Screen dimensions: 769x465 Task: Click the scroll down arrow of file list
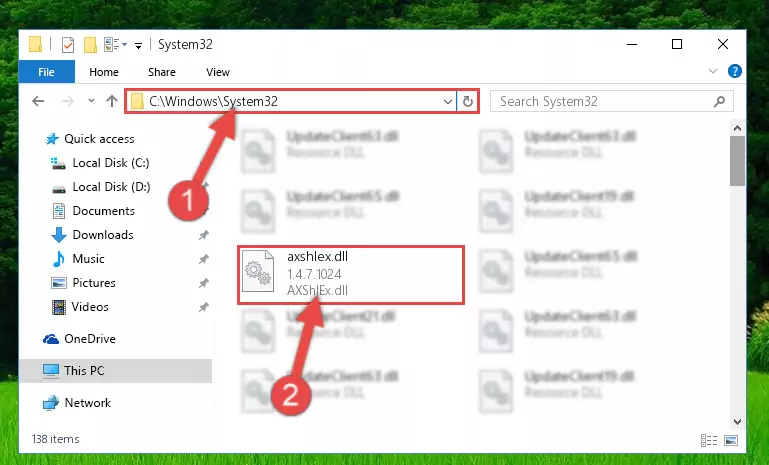coord(737,422)
